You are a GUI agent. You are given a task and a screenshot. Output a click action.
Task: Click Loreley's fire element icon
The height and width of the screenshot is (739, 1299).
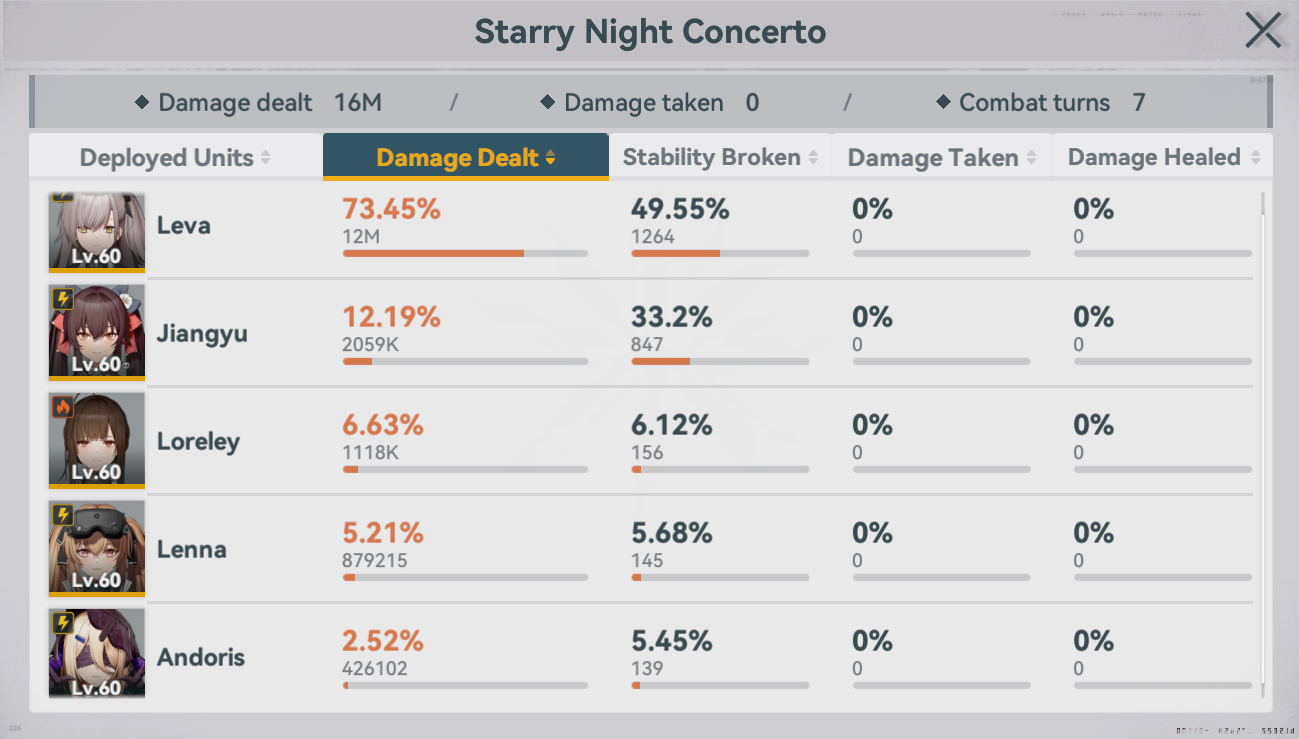(62, 406)
